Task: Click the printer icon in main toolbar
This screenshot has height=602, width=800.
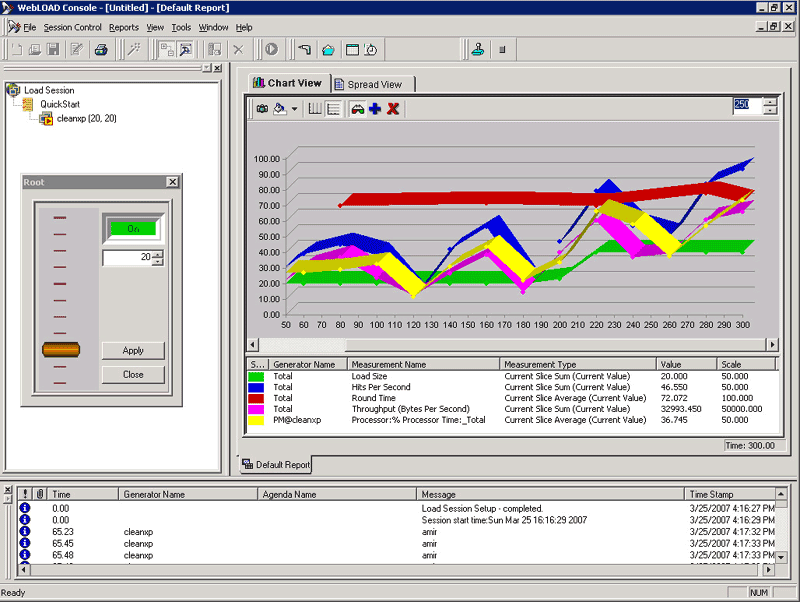Action: 100,49
